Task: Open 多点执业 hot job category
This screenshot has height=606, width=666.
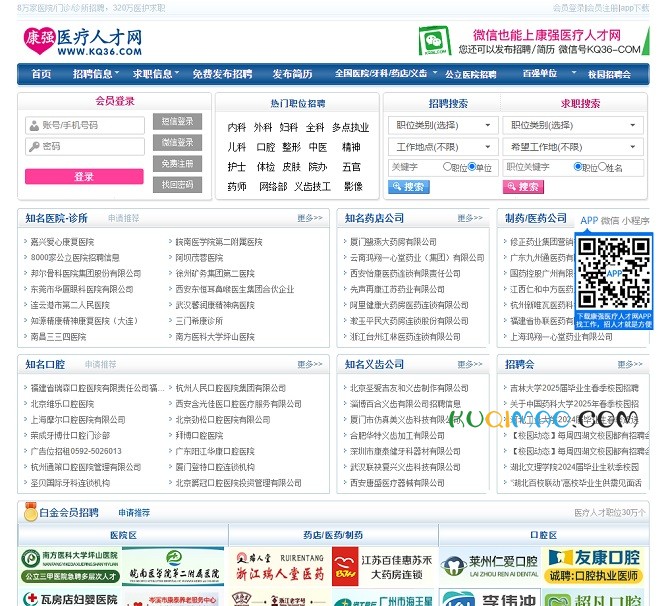Action: pyautogui.click(x=350, y=127)
